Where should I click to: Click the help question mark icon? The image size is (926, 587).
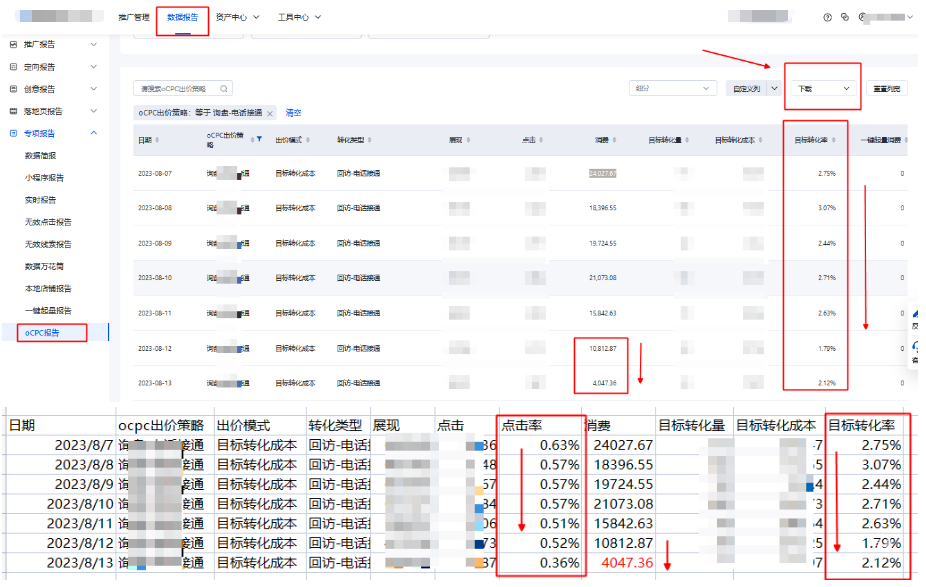[827, 17]
